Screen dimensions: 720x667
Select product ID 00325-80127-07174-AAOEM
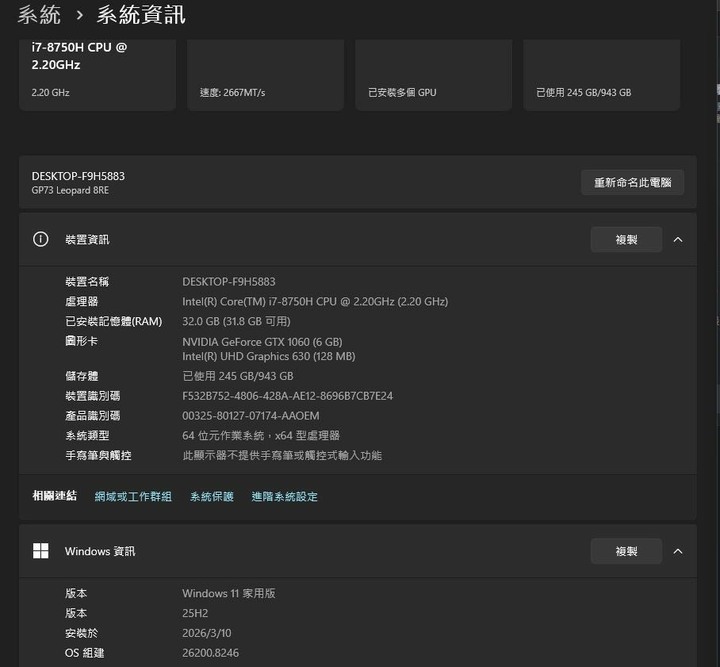click(251, 416)
